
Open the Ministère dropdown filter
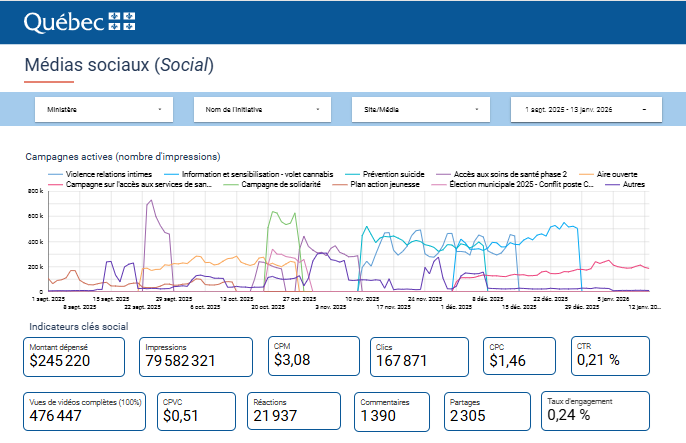tap(103, 108)
